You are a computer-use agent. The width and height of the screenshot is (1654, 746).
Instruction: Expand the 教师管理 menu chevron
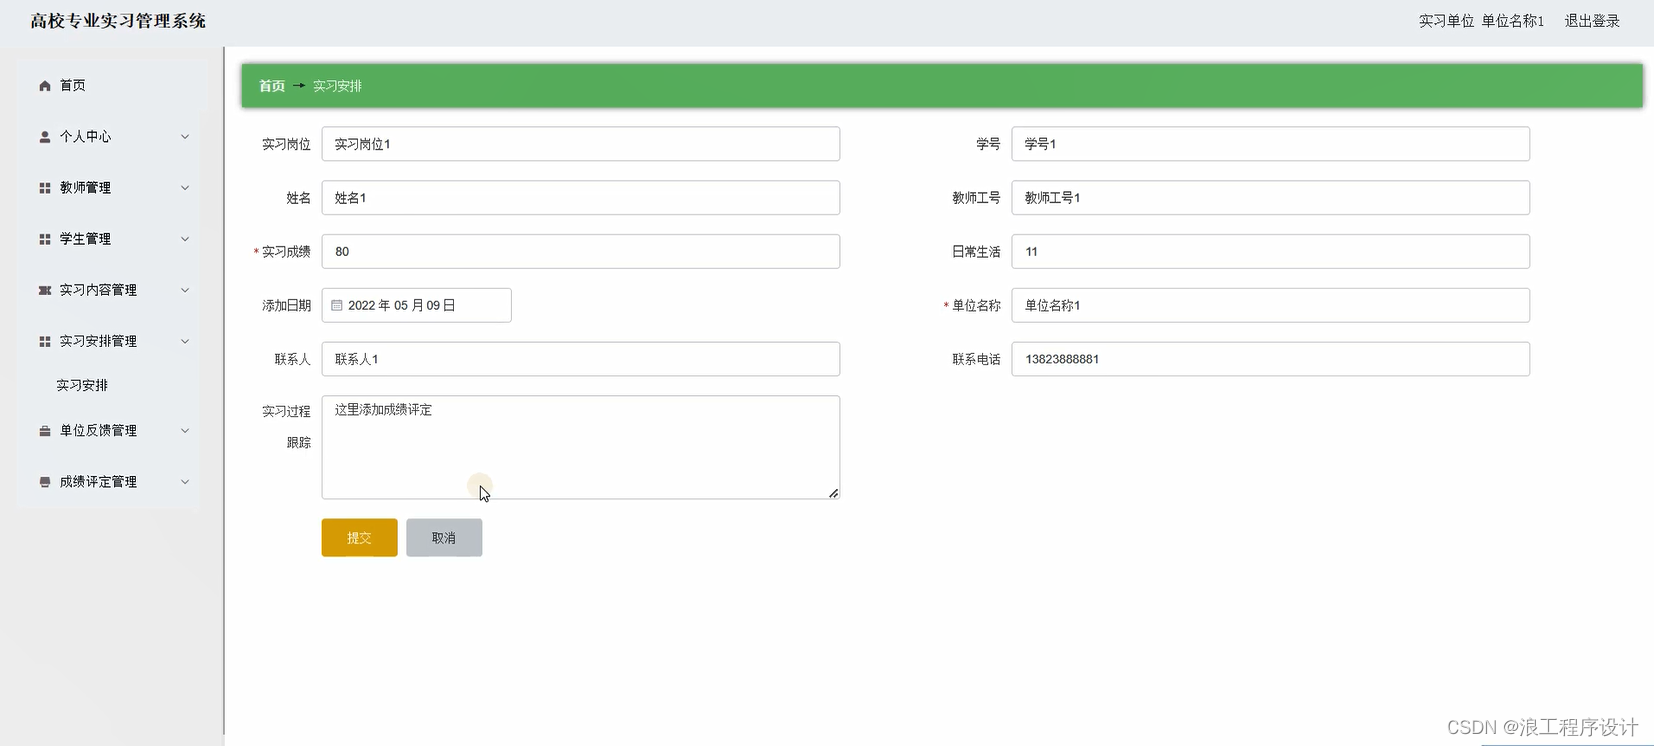point(185,188)
